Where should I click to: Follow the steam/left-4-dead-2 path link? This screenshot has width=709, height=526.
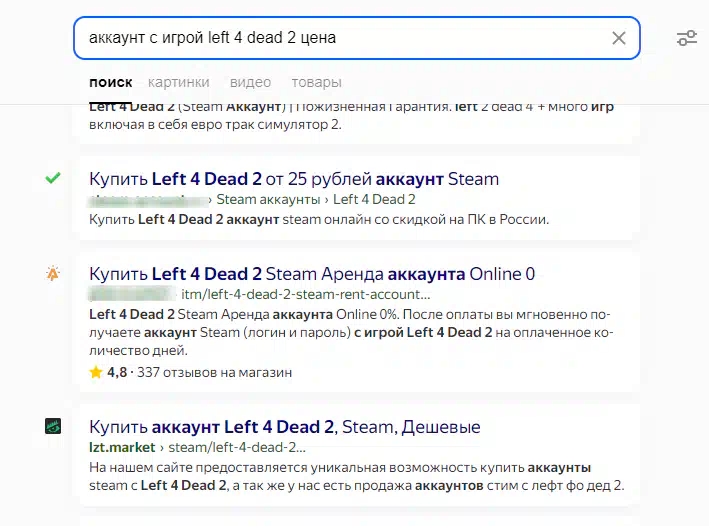coord(237,447)
